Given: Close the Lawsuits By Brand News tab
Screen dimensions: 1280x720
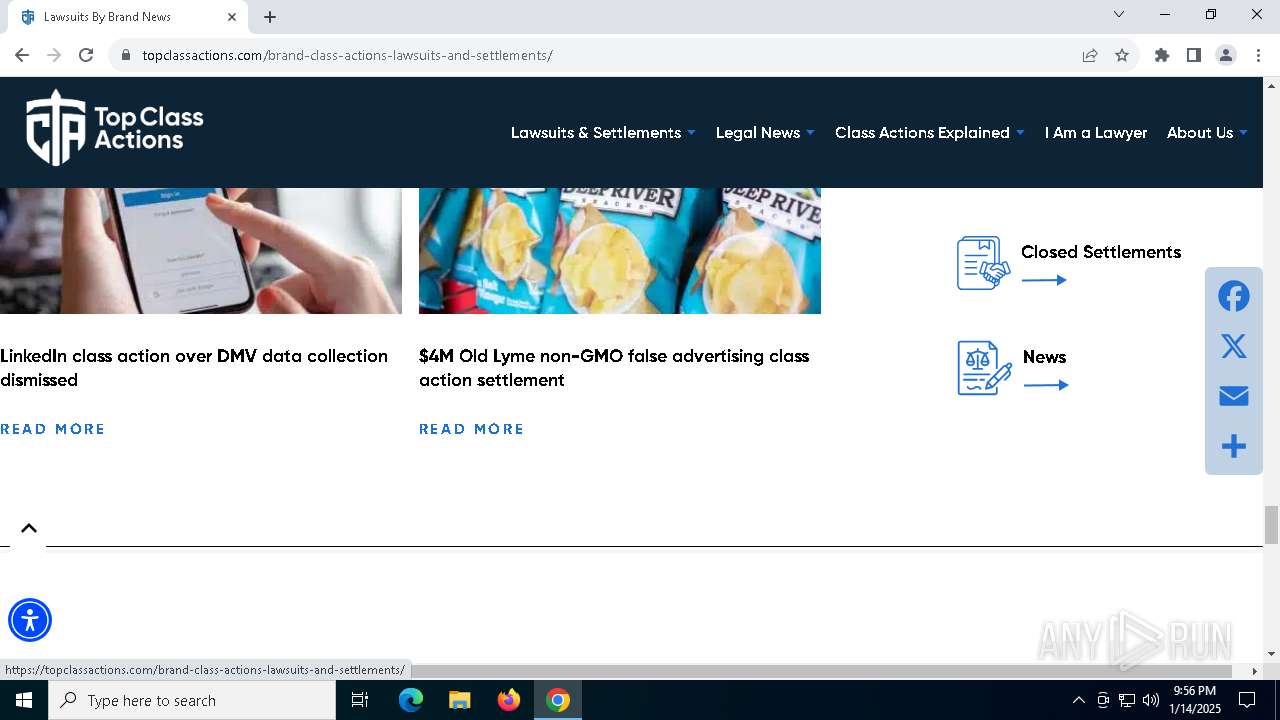Looking at the screenshot, I should point(232,16).
